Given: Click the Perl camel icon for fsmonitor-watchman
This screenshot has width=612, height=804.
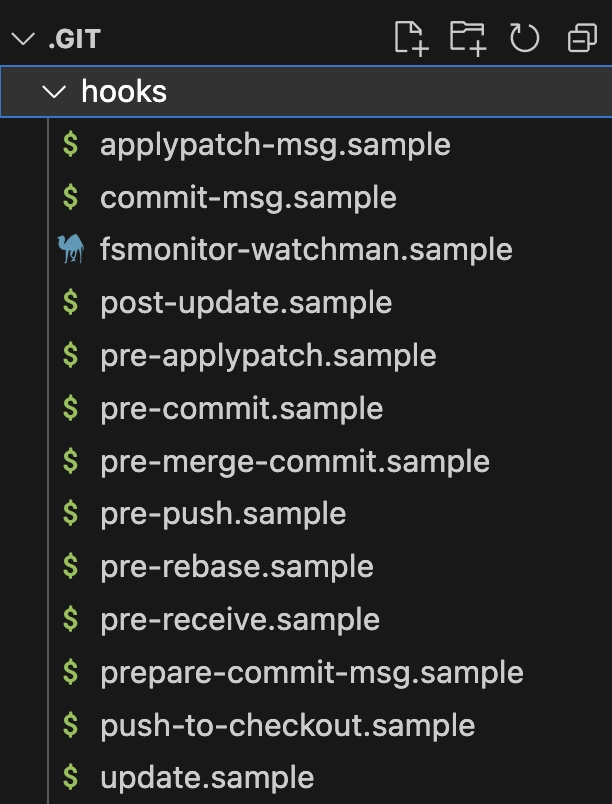Looking at the screenshot, I should (71, 249).
